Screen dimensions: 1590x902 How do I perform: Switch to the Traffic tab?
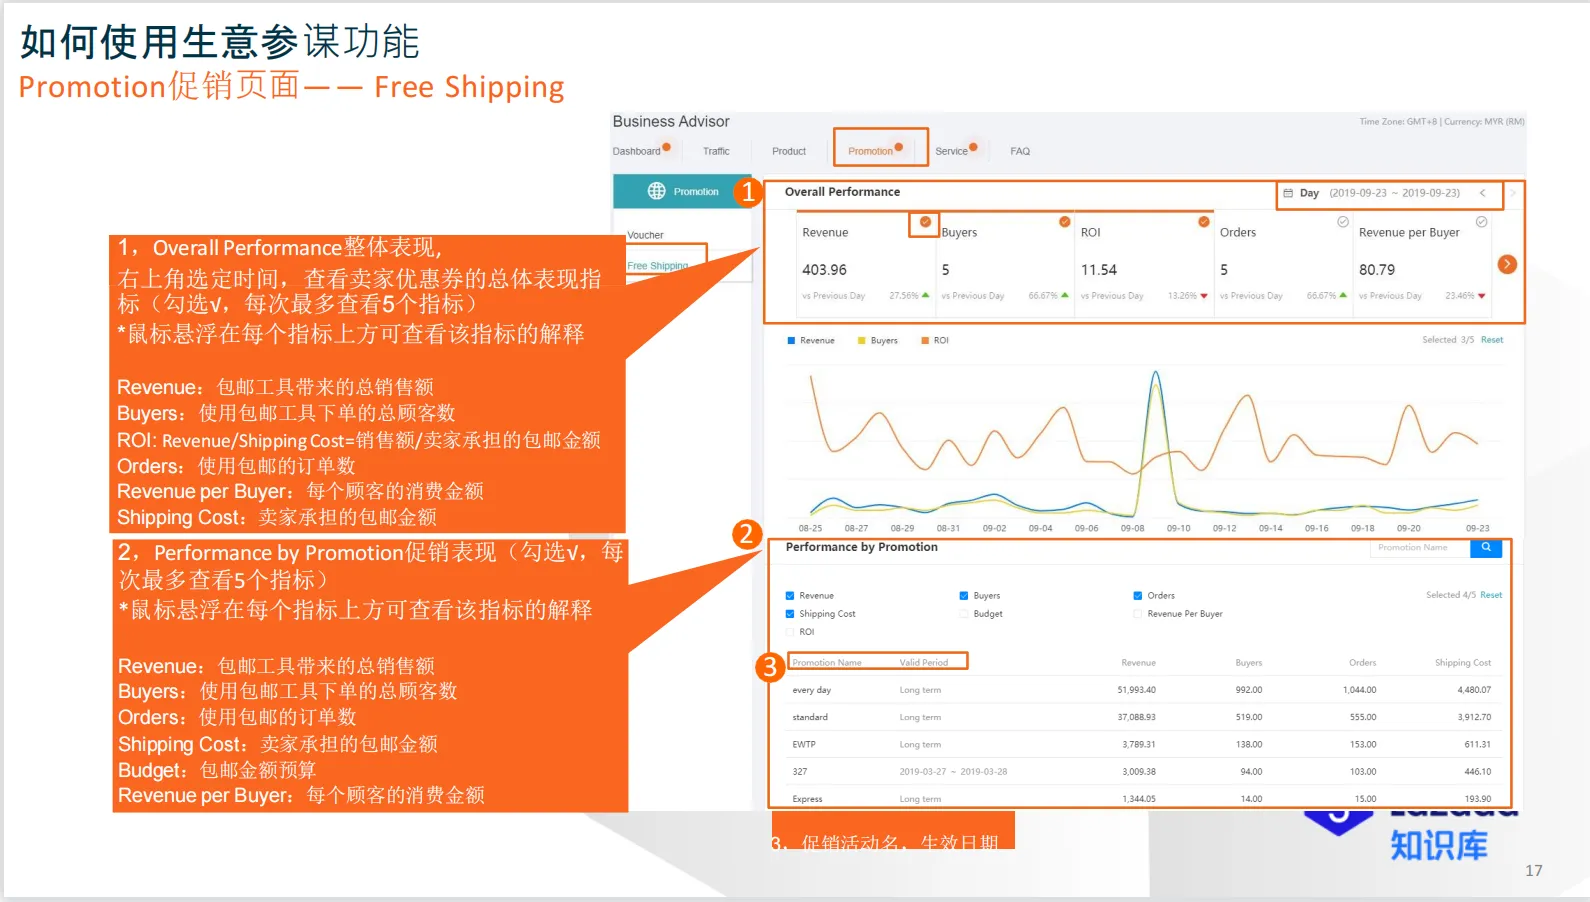tap(716, 152)
